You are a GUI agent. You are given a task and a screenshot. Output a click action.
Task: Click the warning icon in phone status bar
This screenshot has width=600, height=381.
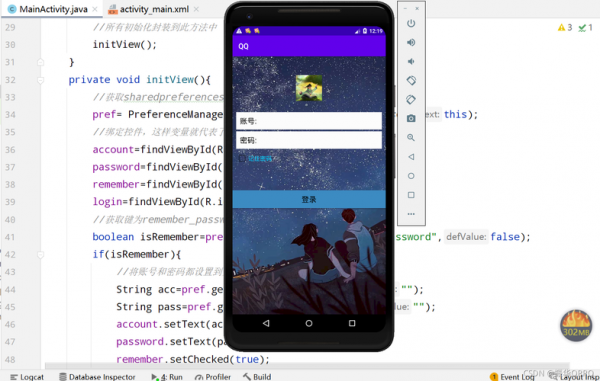coord(239,31)
